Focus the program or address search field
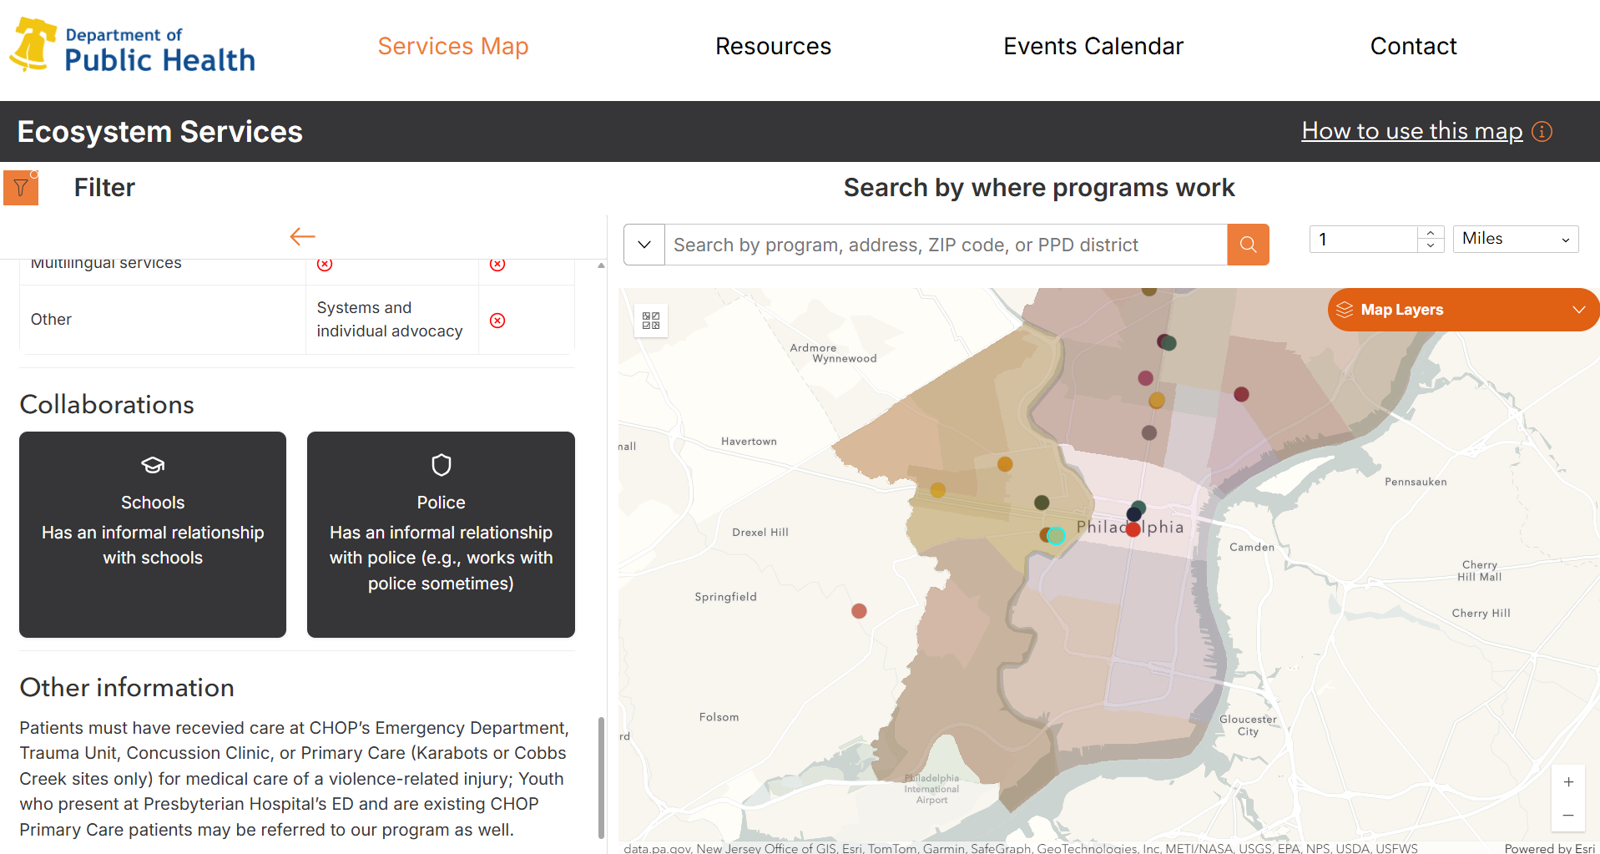Image resolution: width=1600 pixels, height=854 pixels. coord(945,245)
